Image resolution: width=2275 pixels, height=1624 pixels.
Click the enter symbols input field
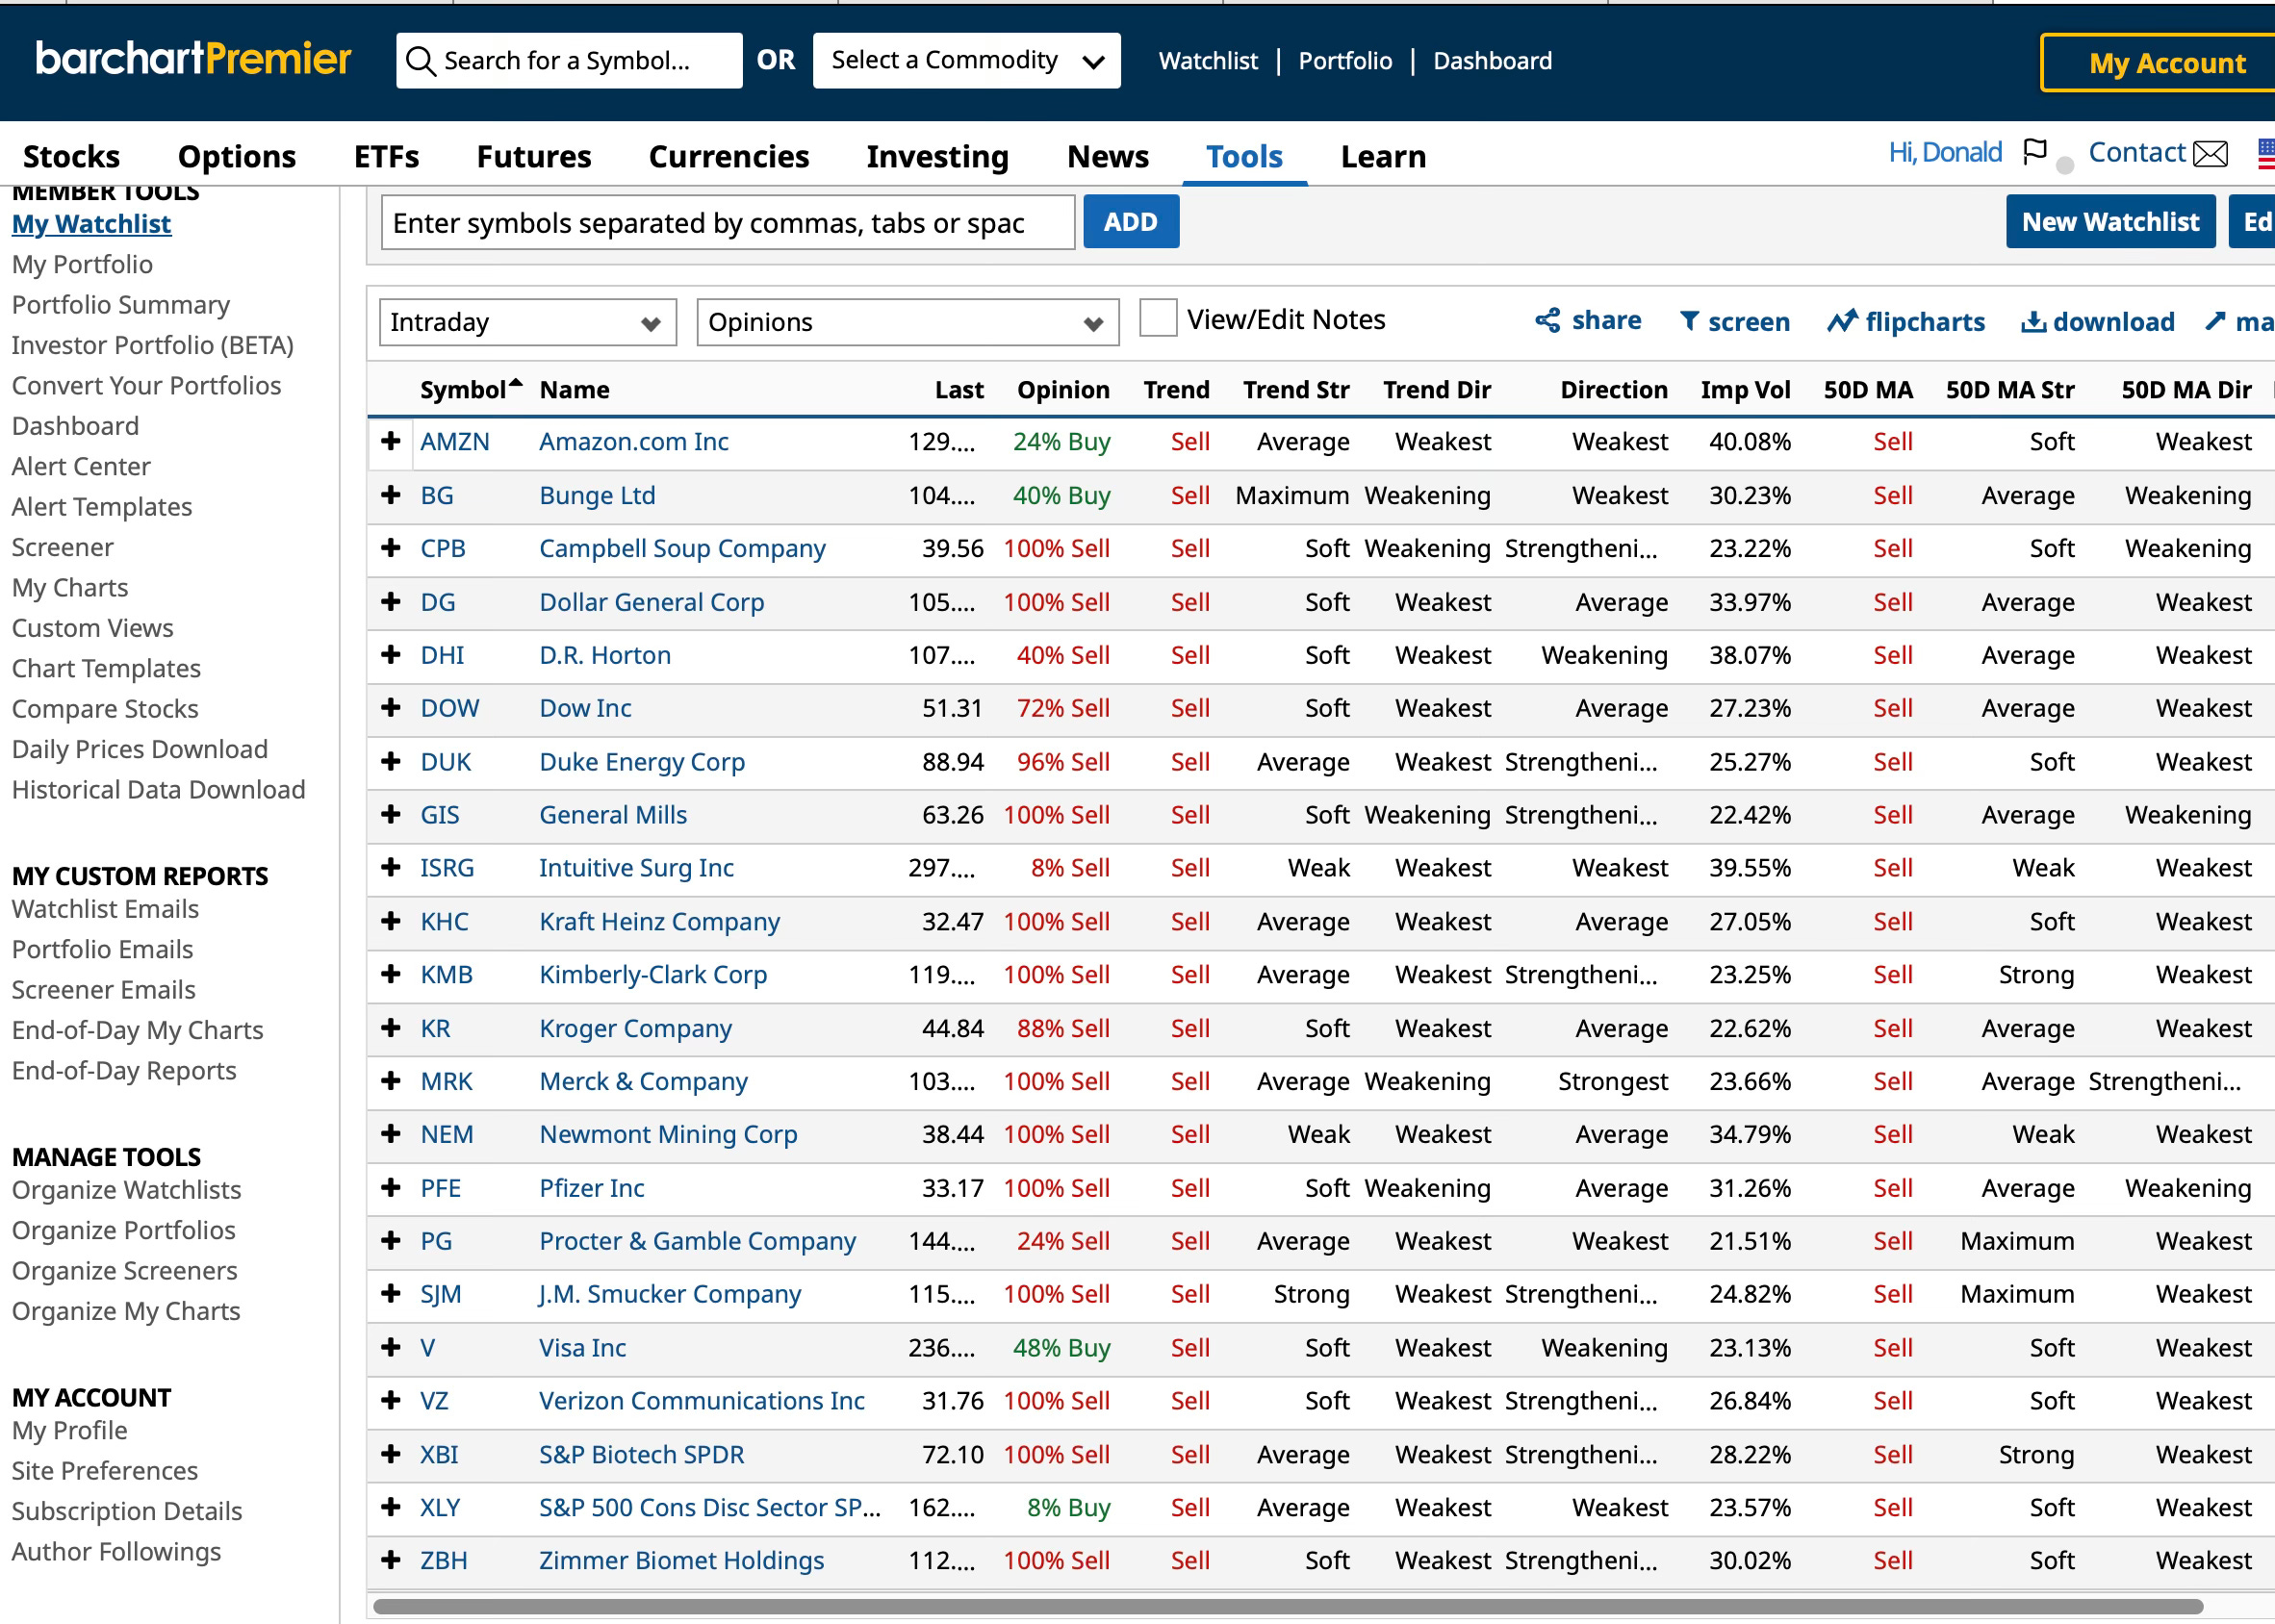coord(728,222)
